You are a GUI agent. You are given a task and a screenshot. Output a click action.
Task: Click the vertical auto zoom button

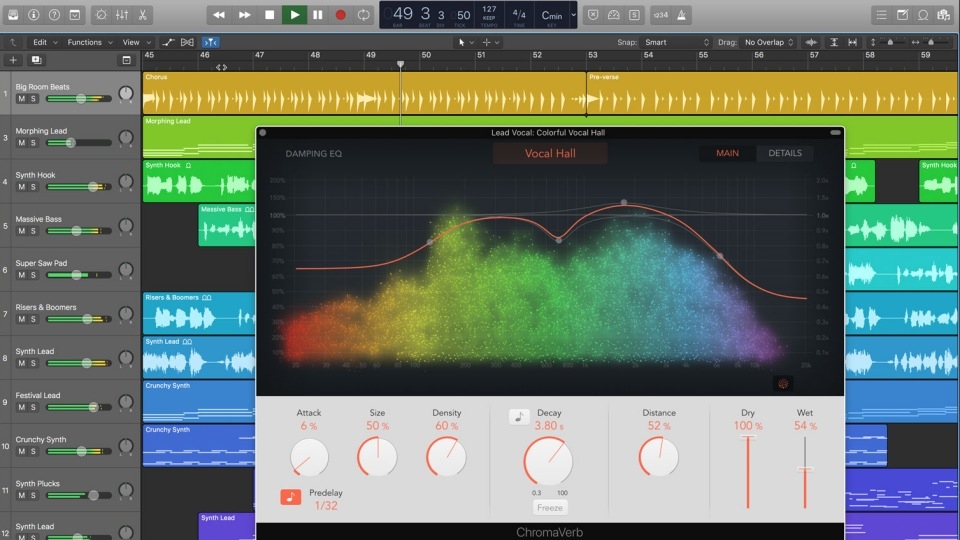click(834, 42)
